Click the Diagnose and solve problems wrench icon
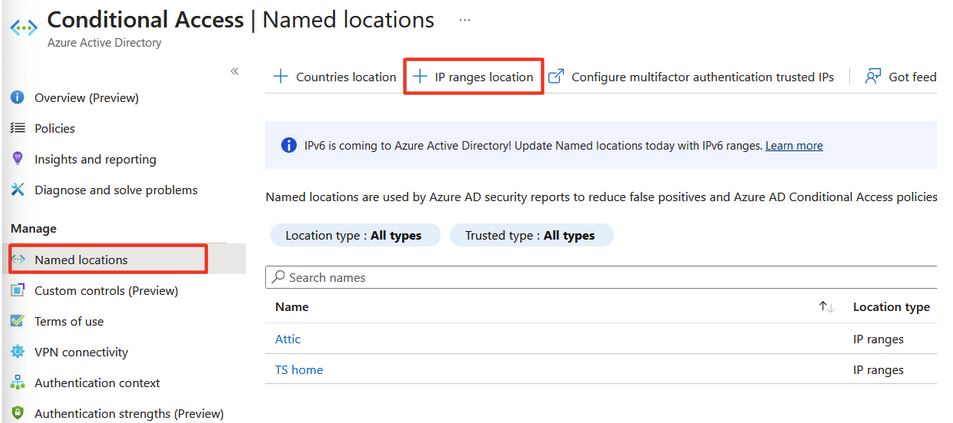 coord(17,190)
